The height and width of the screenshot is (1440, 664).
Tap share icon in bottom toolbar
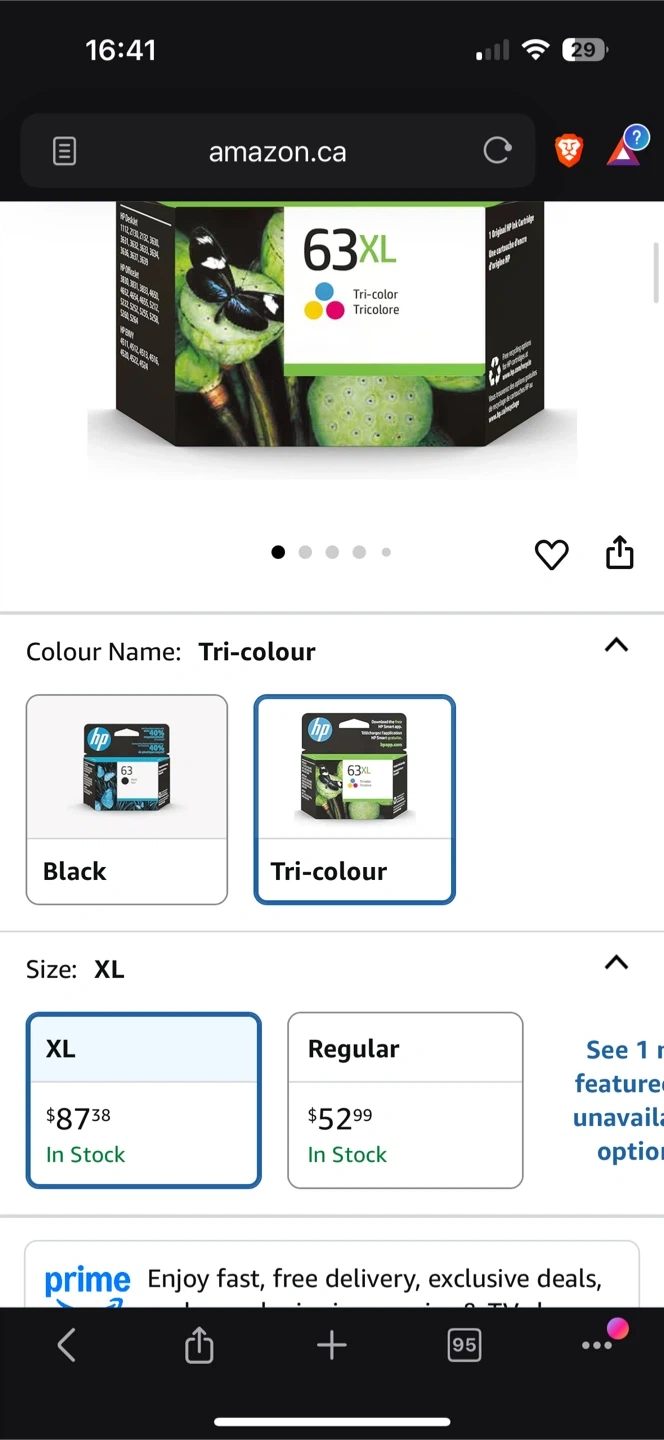tap(199, 1345)
